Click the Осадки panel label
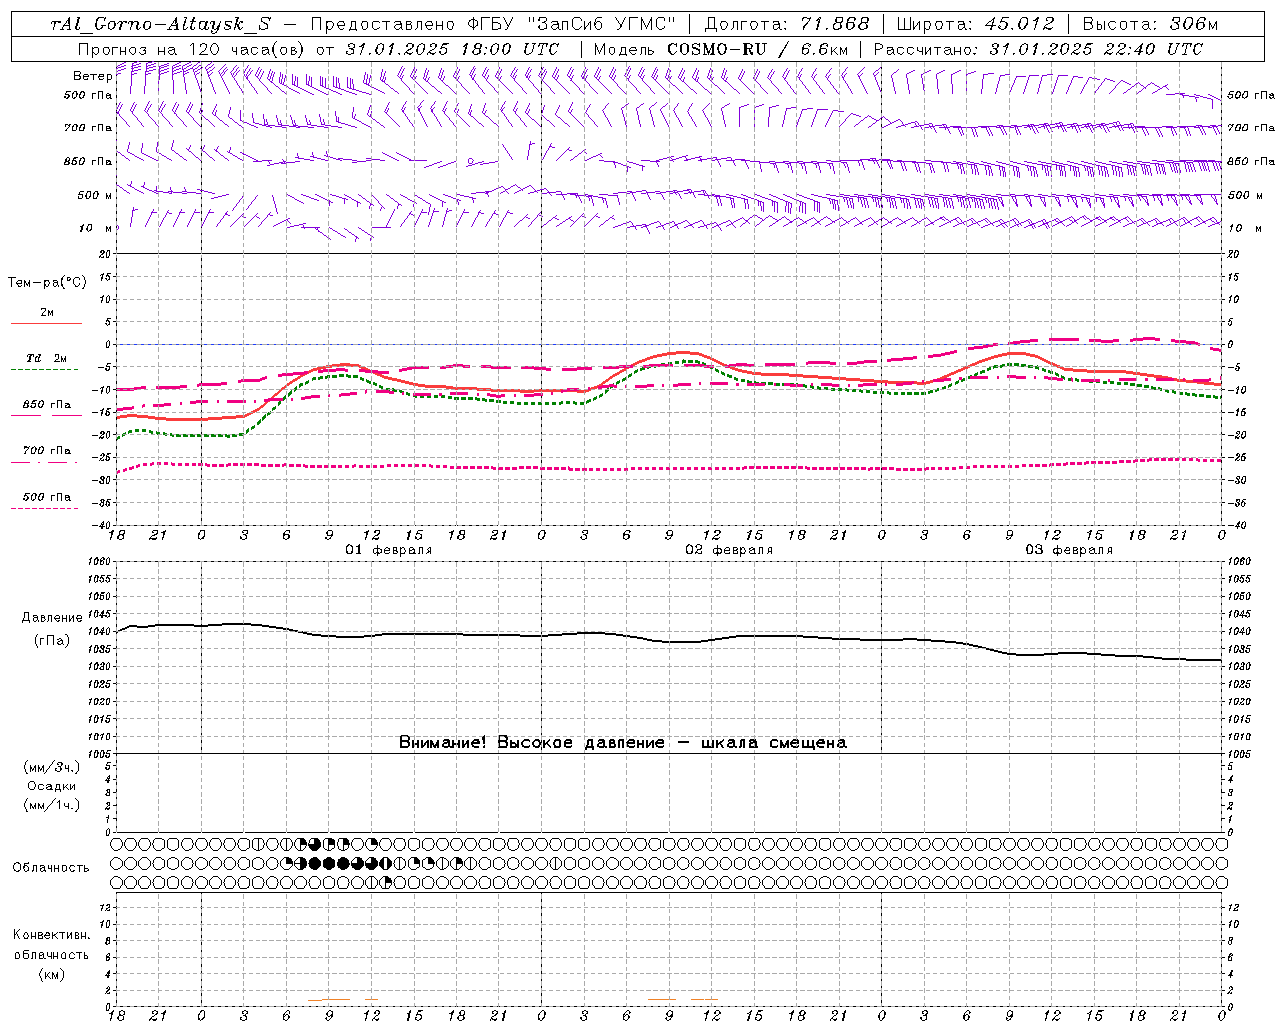The width and height of the screenshot is (1280, 1024). (52, 786)
